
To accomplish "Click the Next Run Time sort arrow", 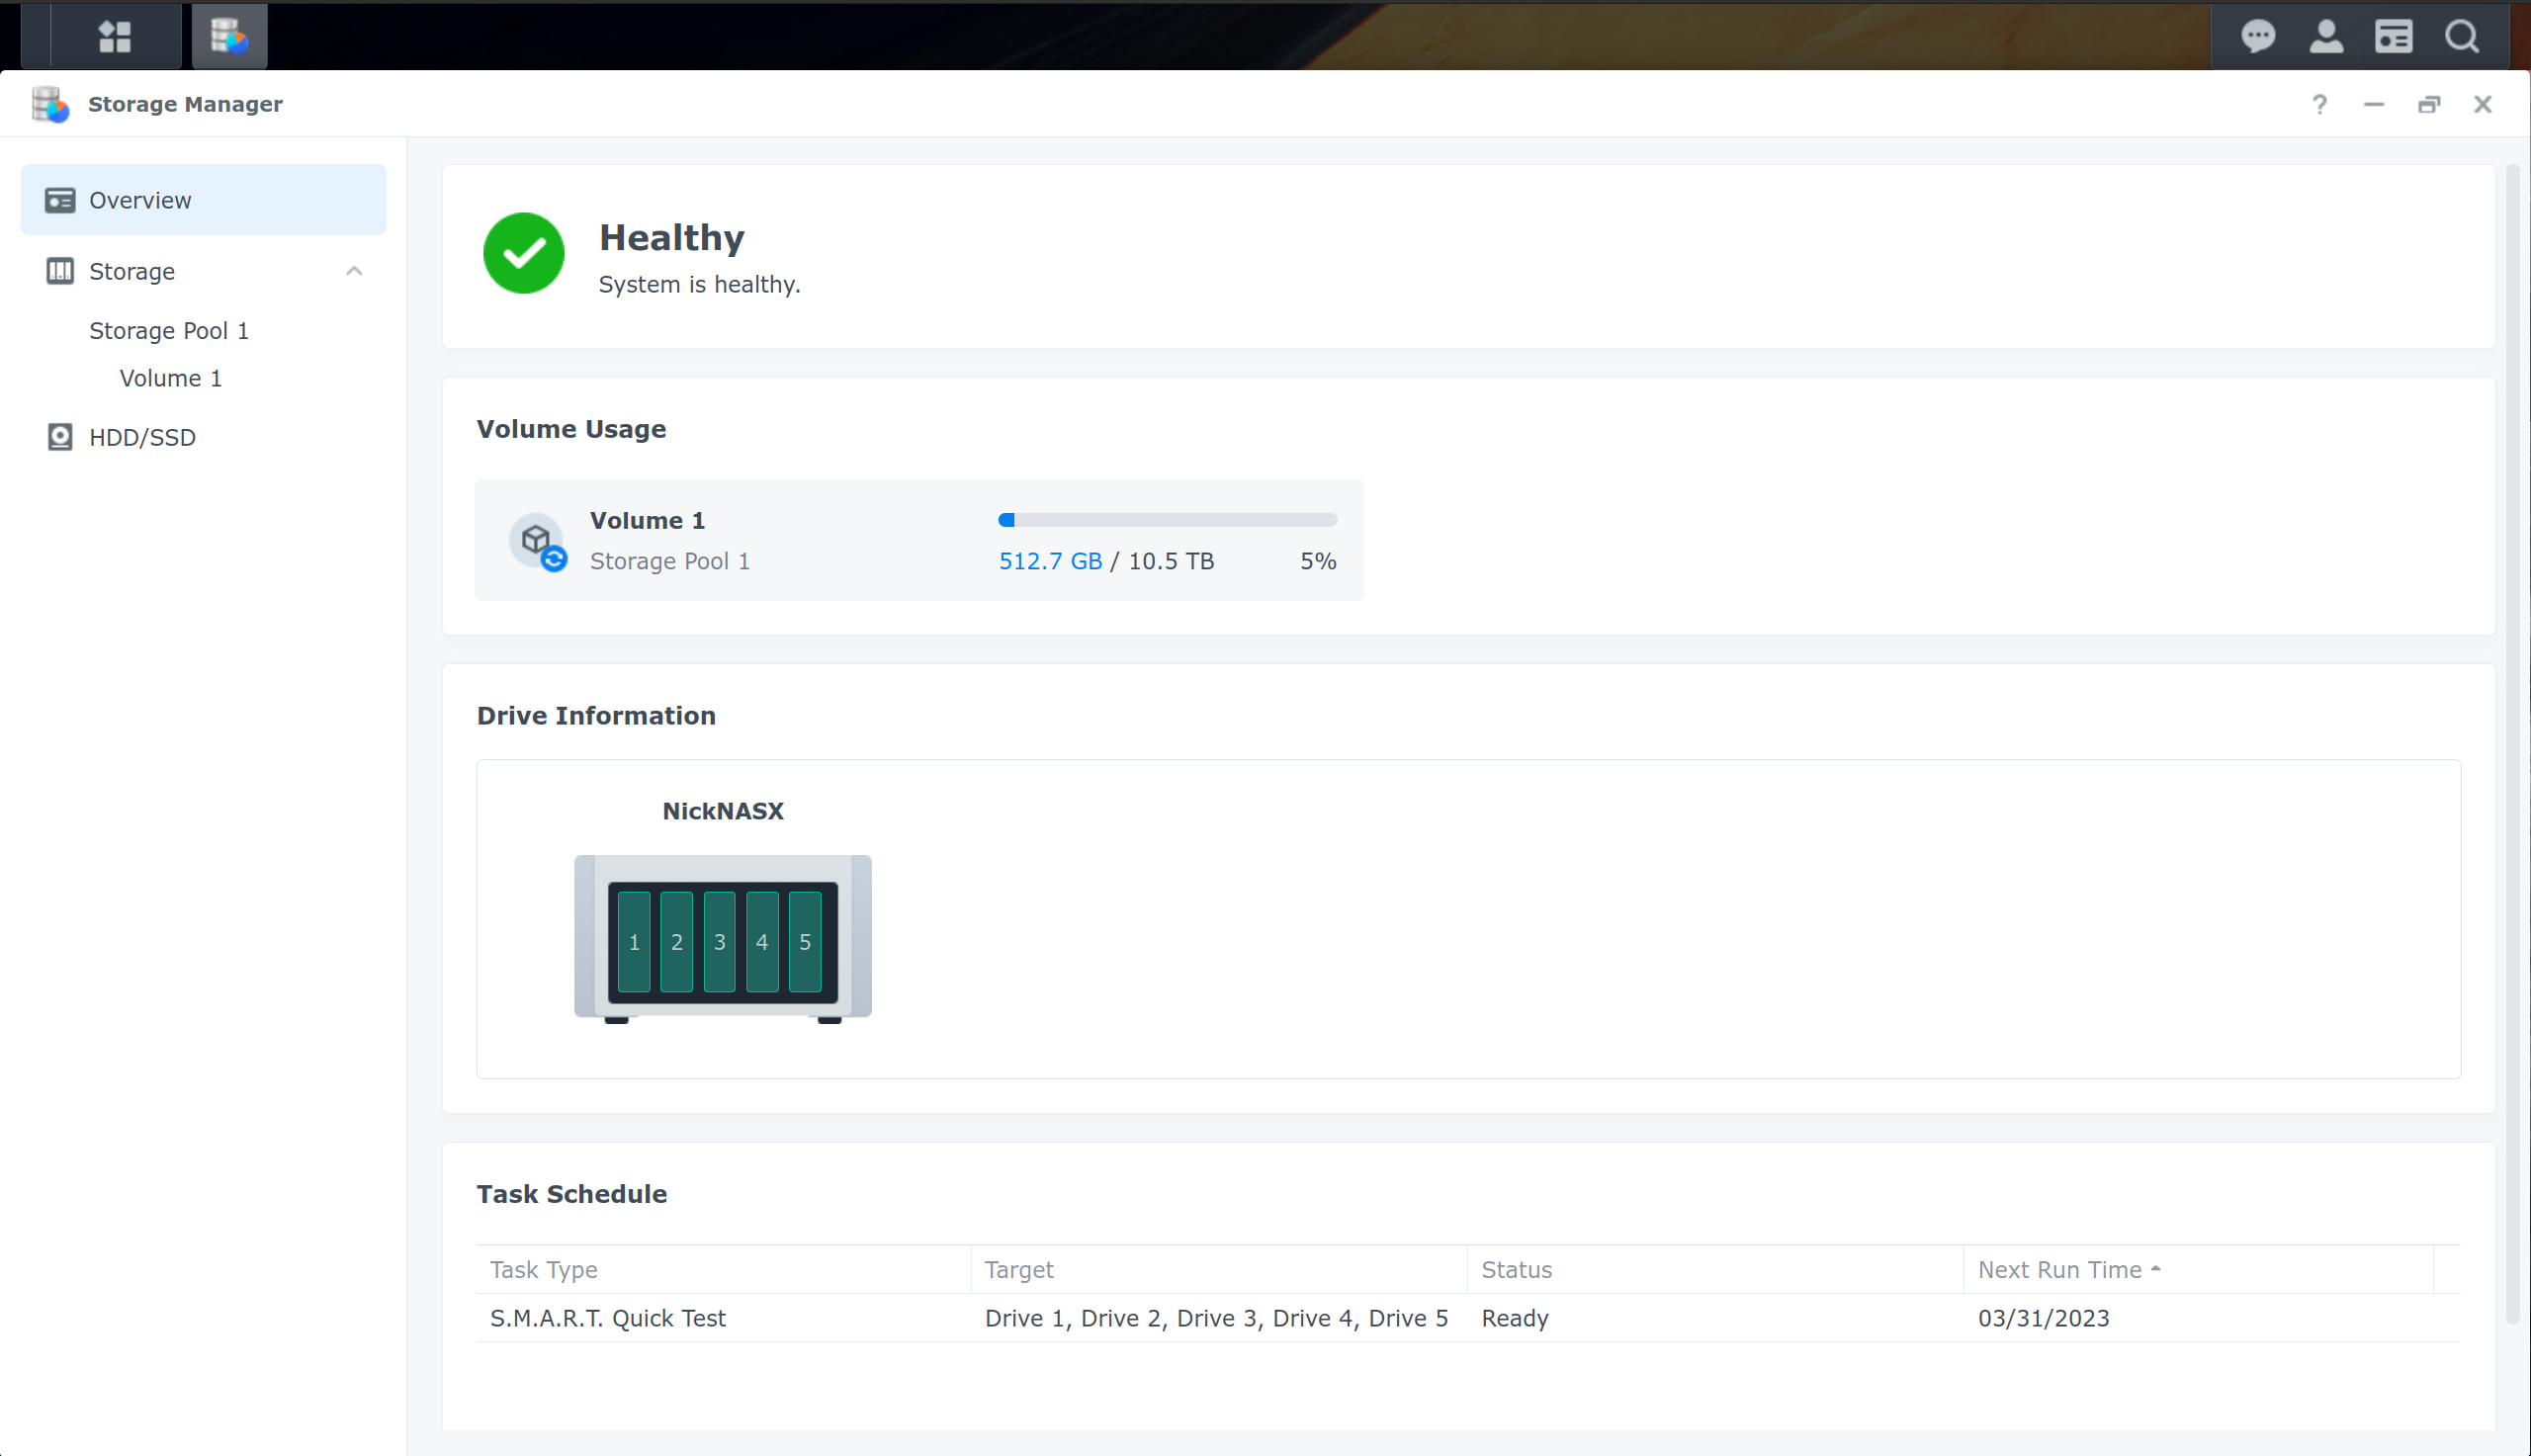I will pos(2156,1268).
